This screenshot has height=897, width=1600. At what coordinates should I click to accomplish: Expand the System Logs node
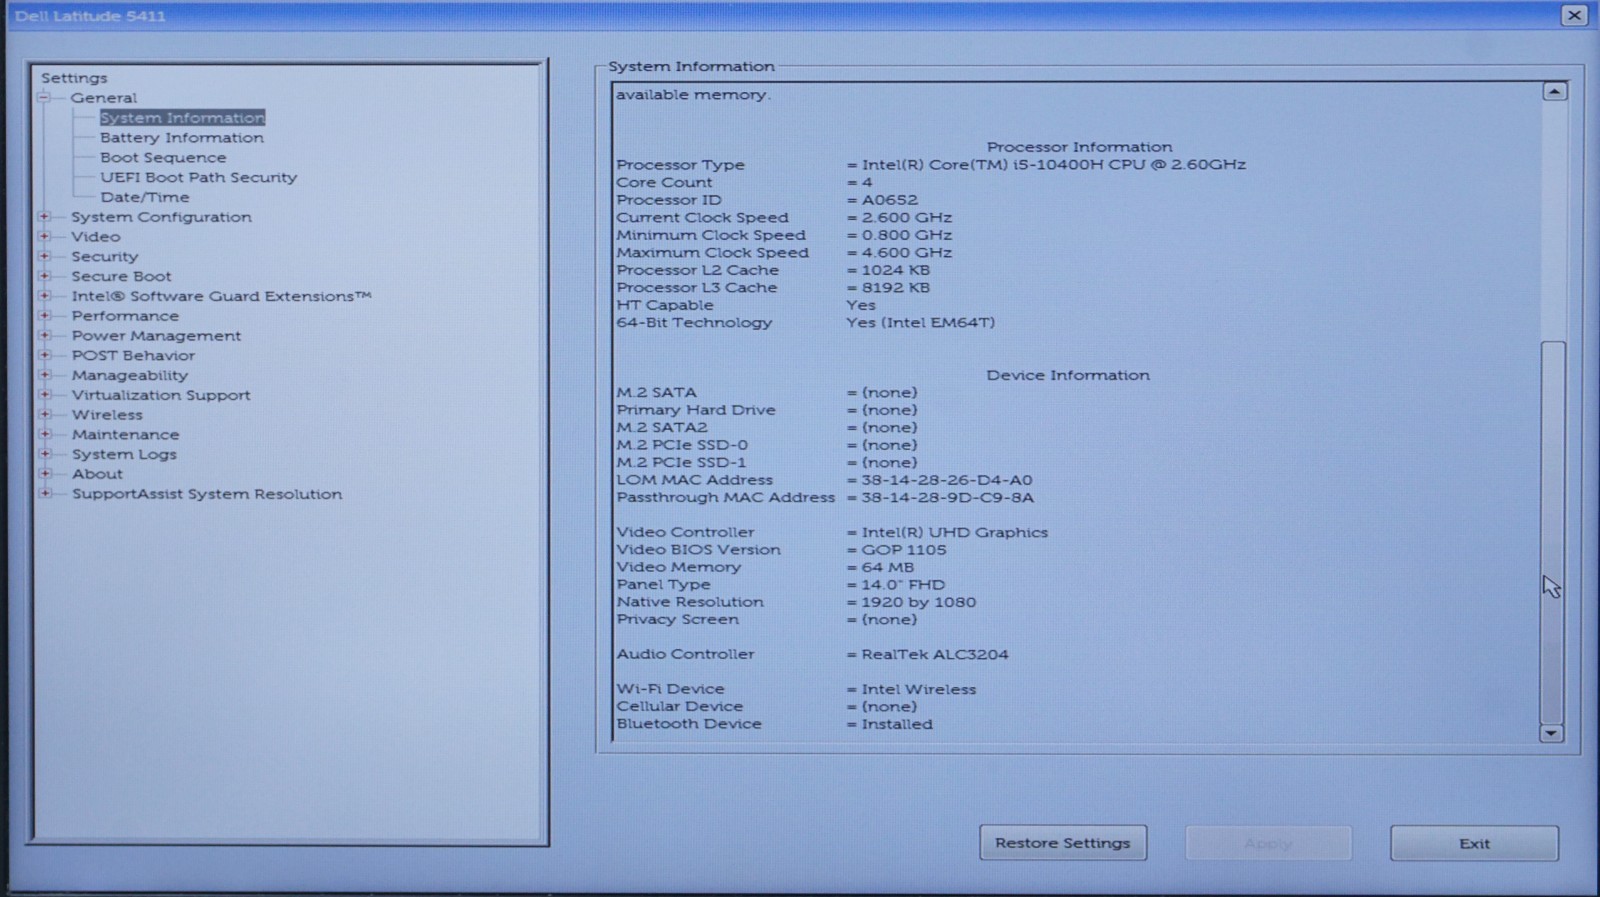pyautogui.click(x=44, y=454)
